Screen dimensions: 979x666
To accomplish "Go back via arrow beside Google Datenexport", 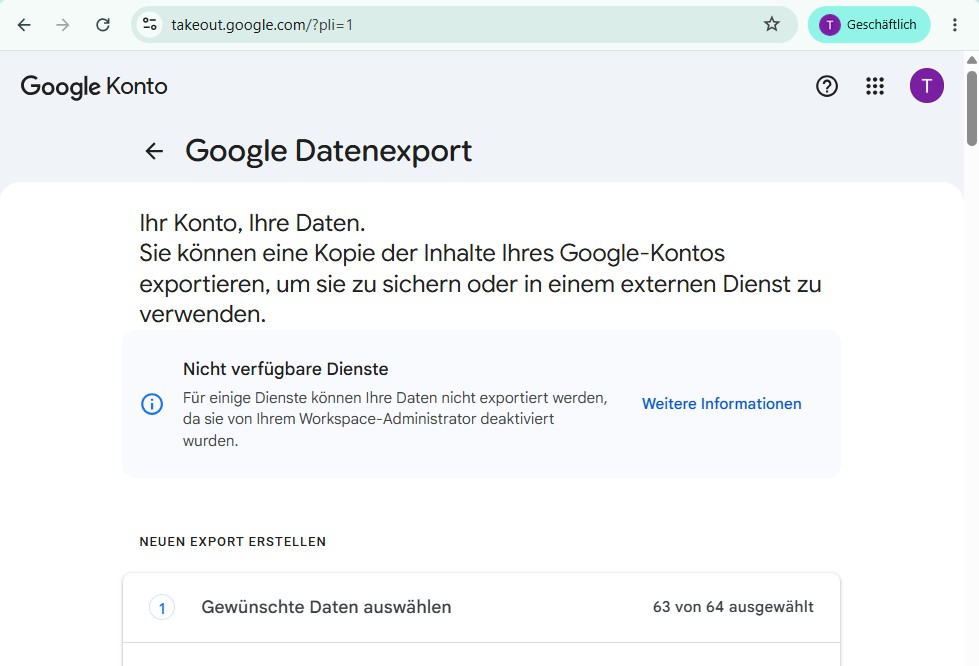I will 154,150.
